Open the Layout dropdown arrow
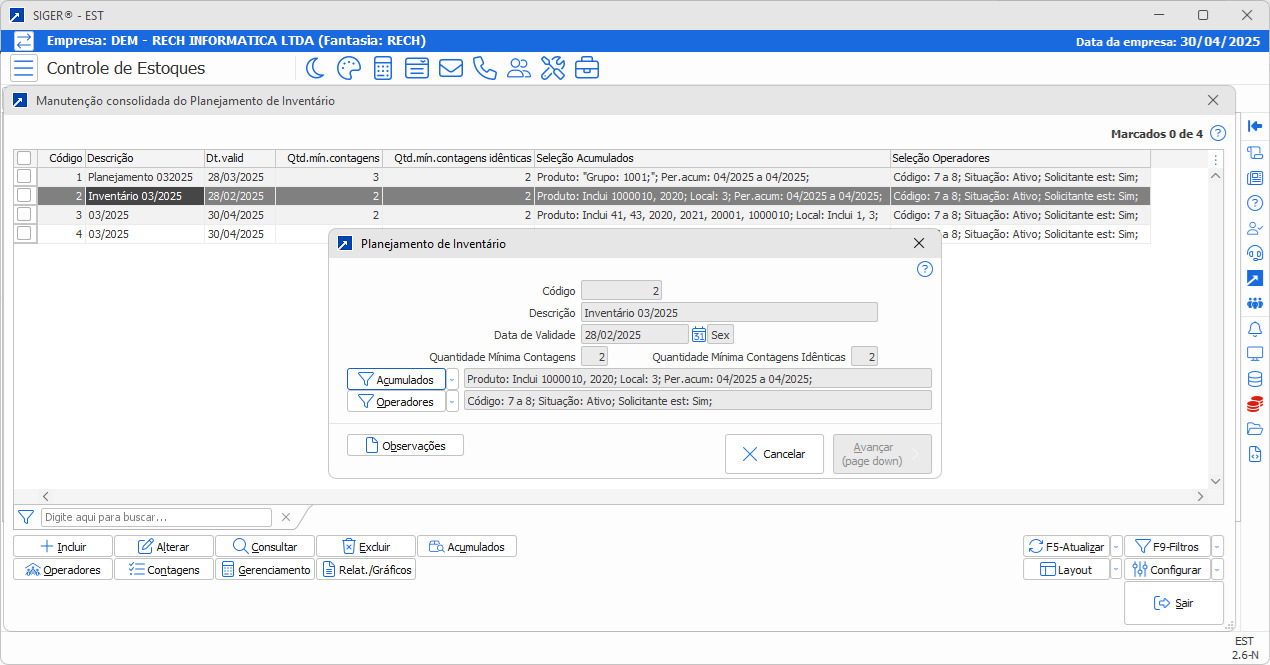Viewport: 1270px width, 665px height. tap(1116, 570)
